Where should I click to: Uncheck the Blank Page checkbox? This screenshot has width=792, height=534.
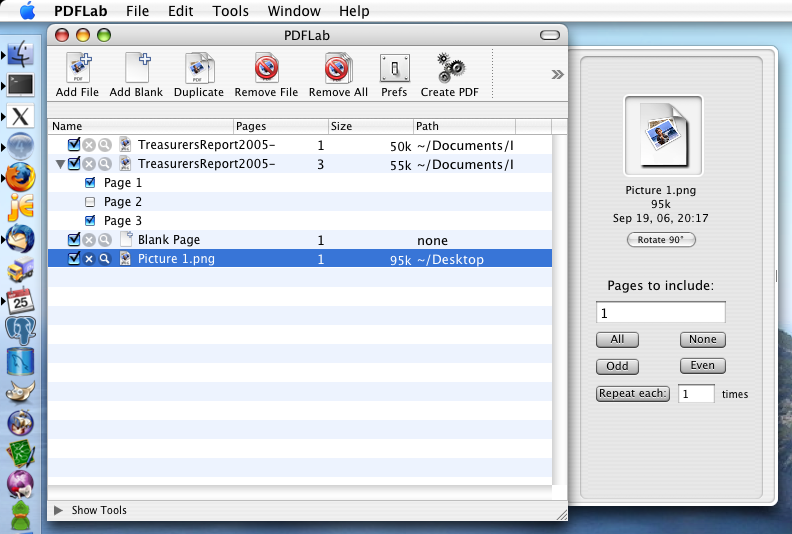click(x=74, y=239)
